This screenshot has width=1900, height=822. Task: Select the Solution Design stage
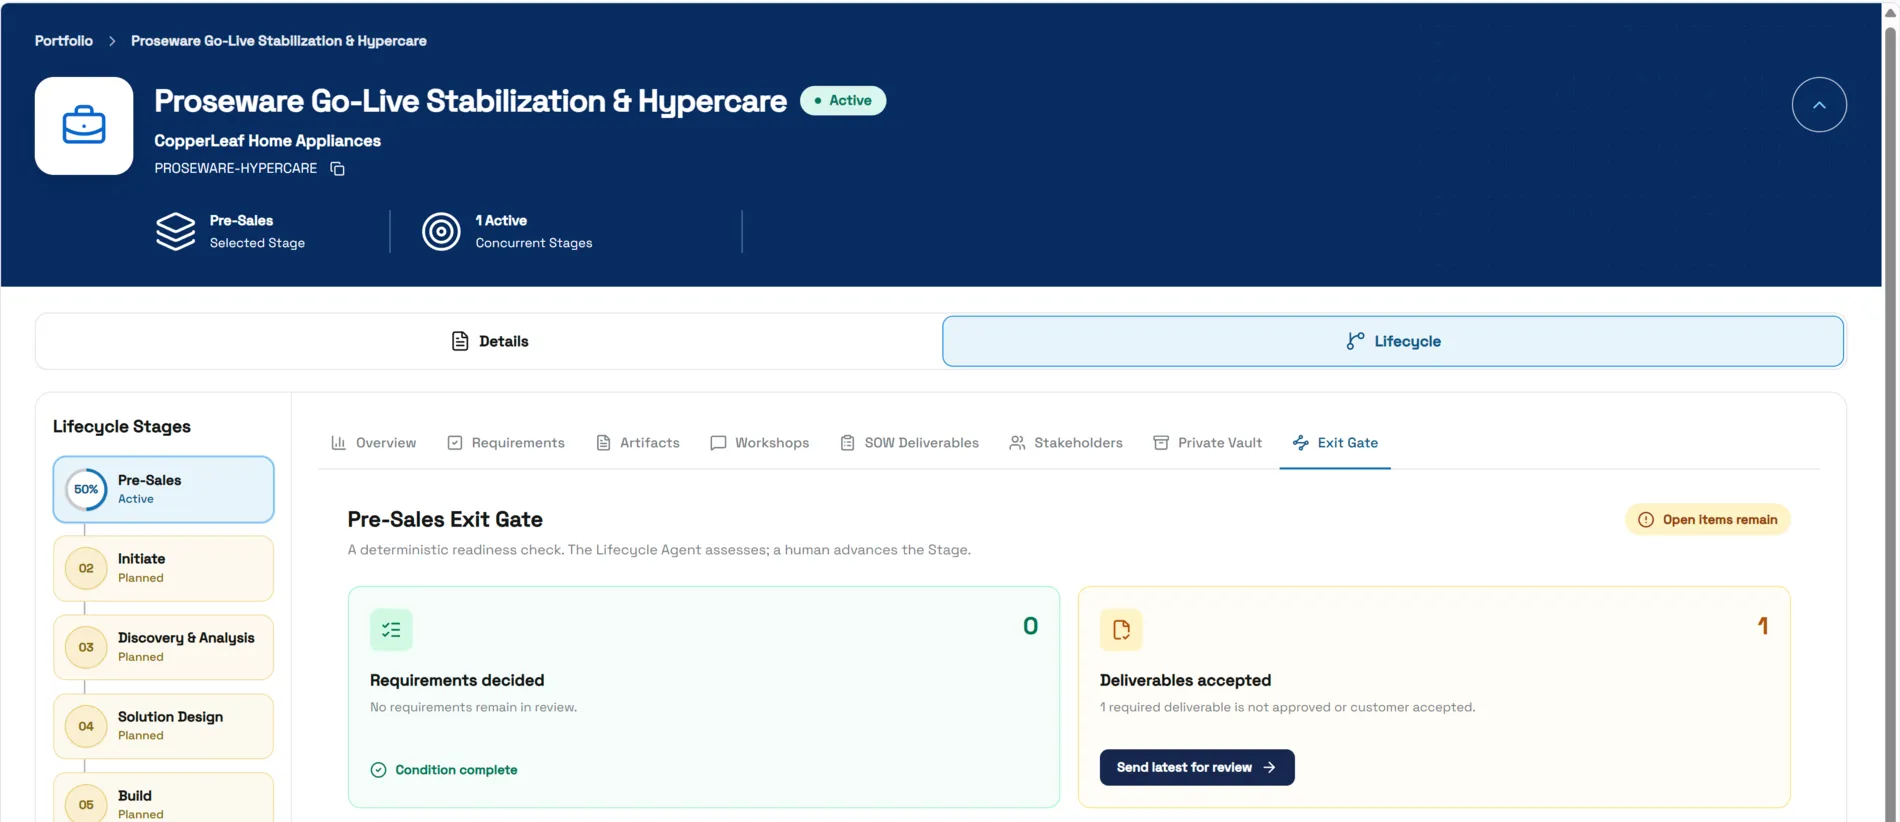[x=164, y=726]
